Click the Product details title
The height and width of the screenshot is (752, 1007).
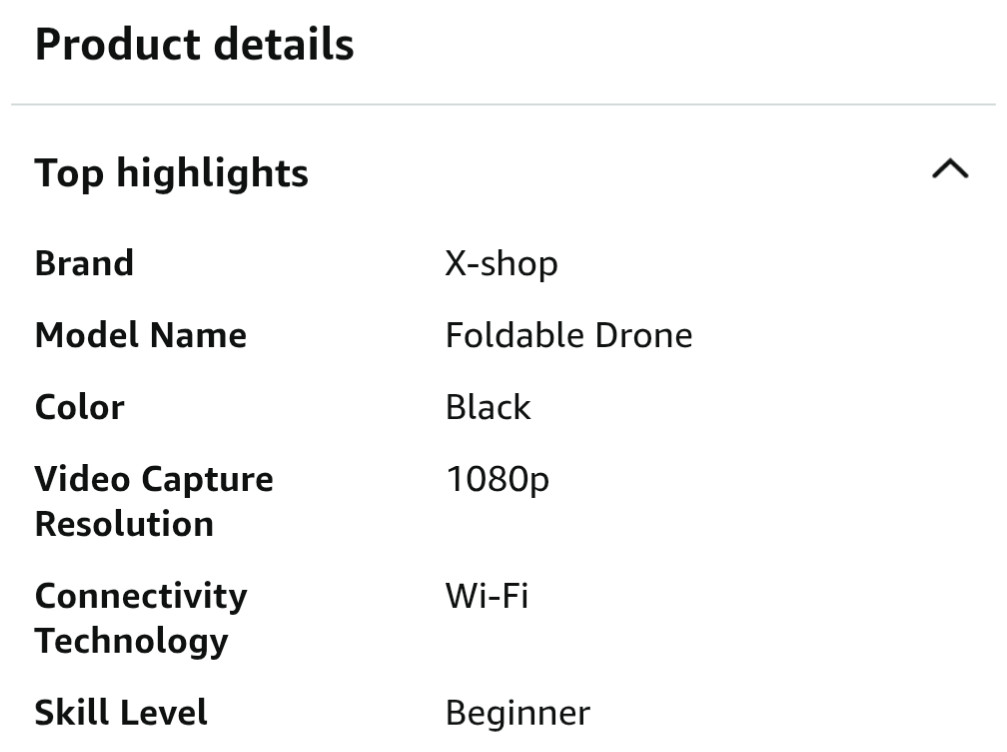click(194, 45)
